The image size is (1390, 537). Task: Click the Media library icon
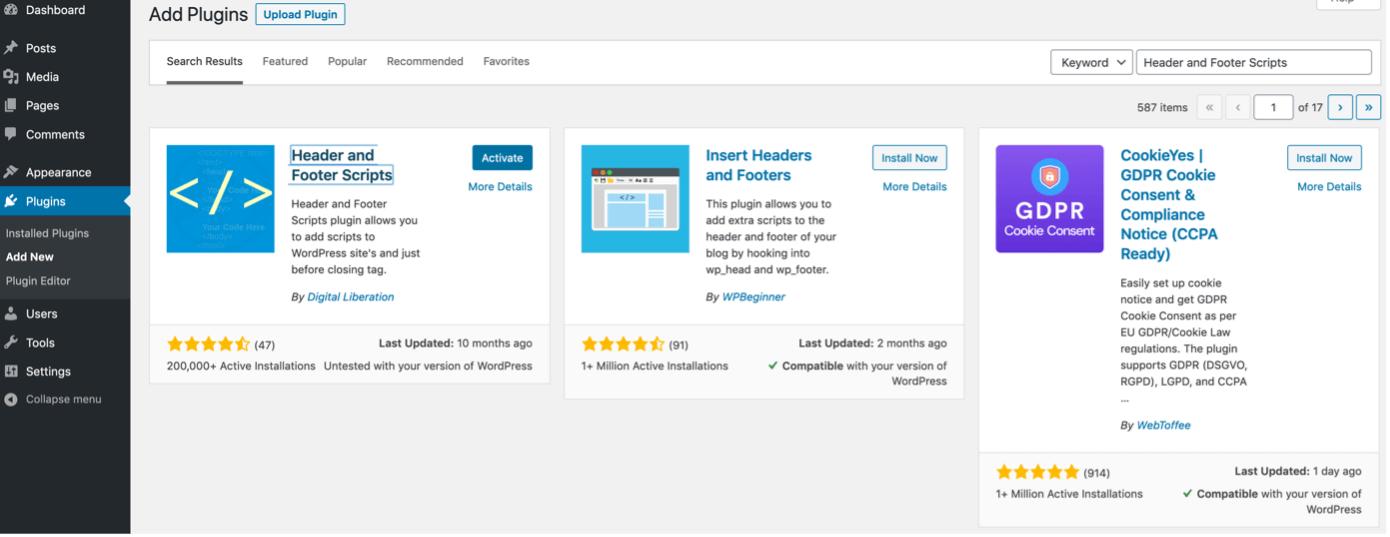(11, 77)
